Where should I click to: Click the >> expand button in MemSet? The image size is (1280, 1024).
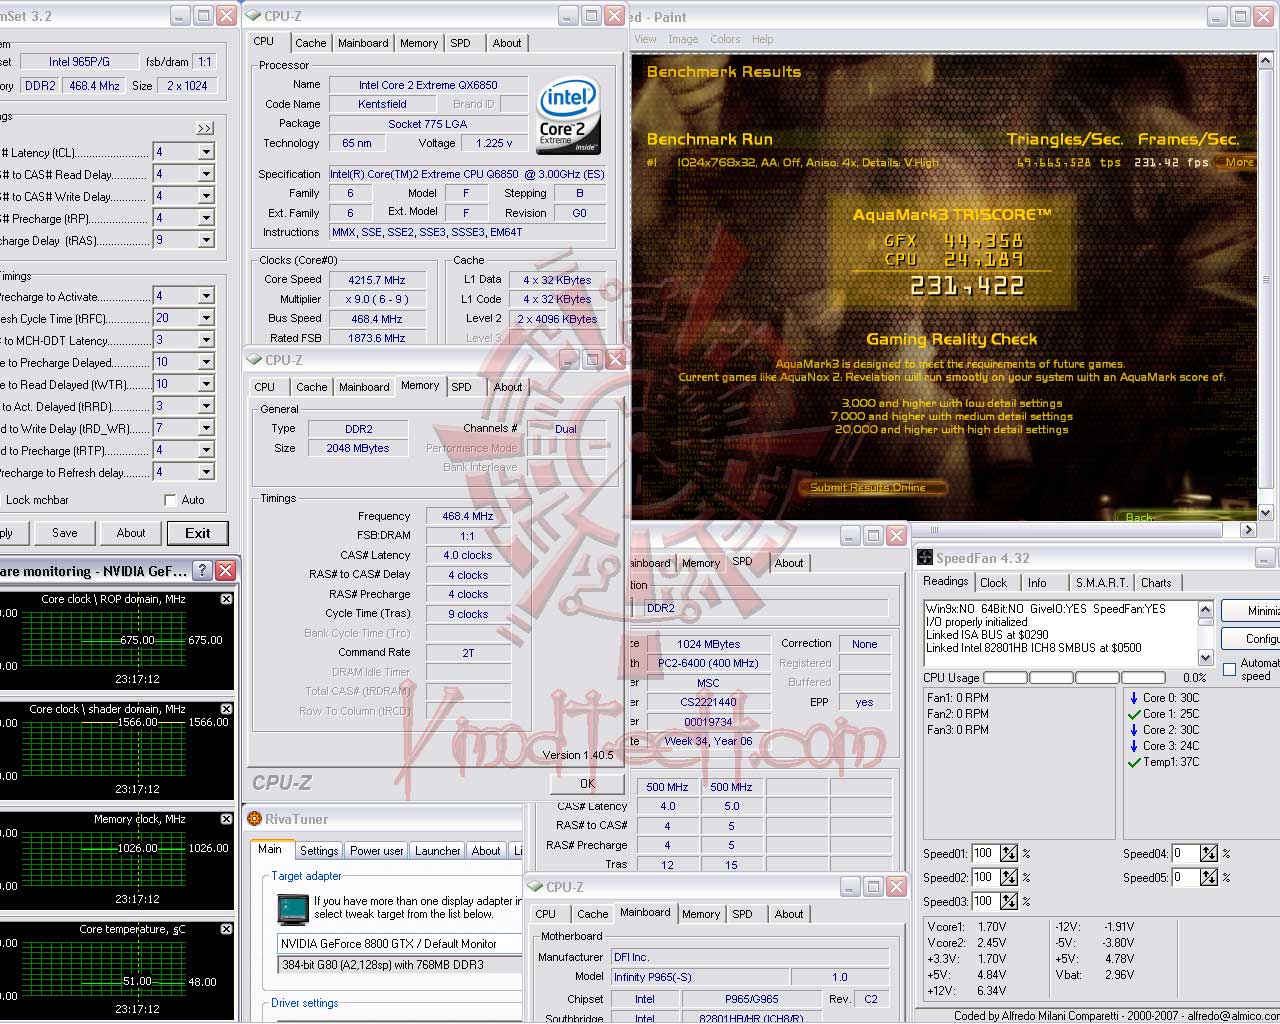tap(205, 128)
